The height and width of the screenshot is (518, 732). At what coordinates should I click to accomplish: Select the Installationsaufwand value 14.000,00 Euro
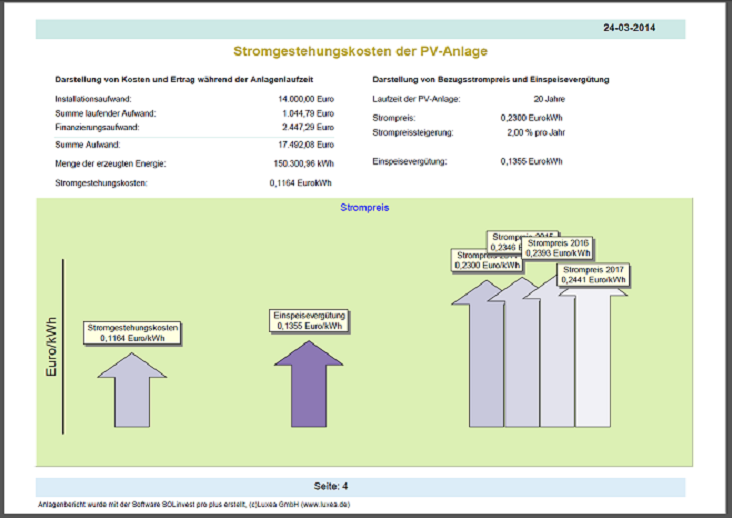(307, 99)
